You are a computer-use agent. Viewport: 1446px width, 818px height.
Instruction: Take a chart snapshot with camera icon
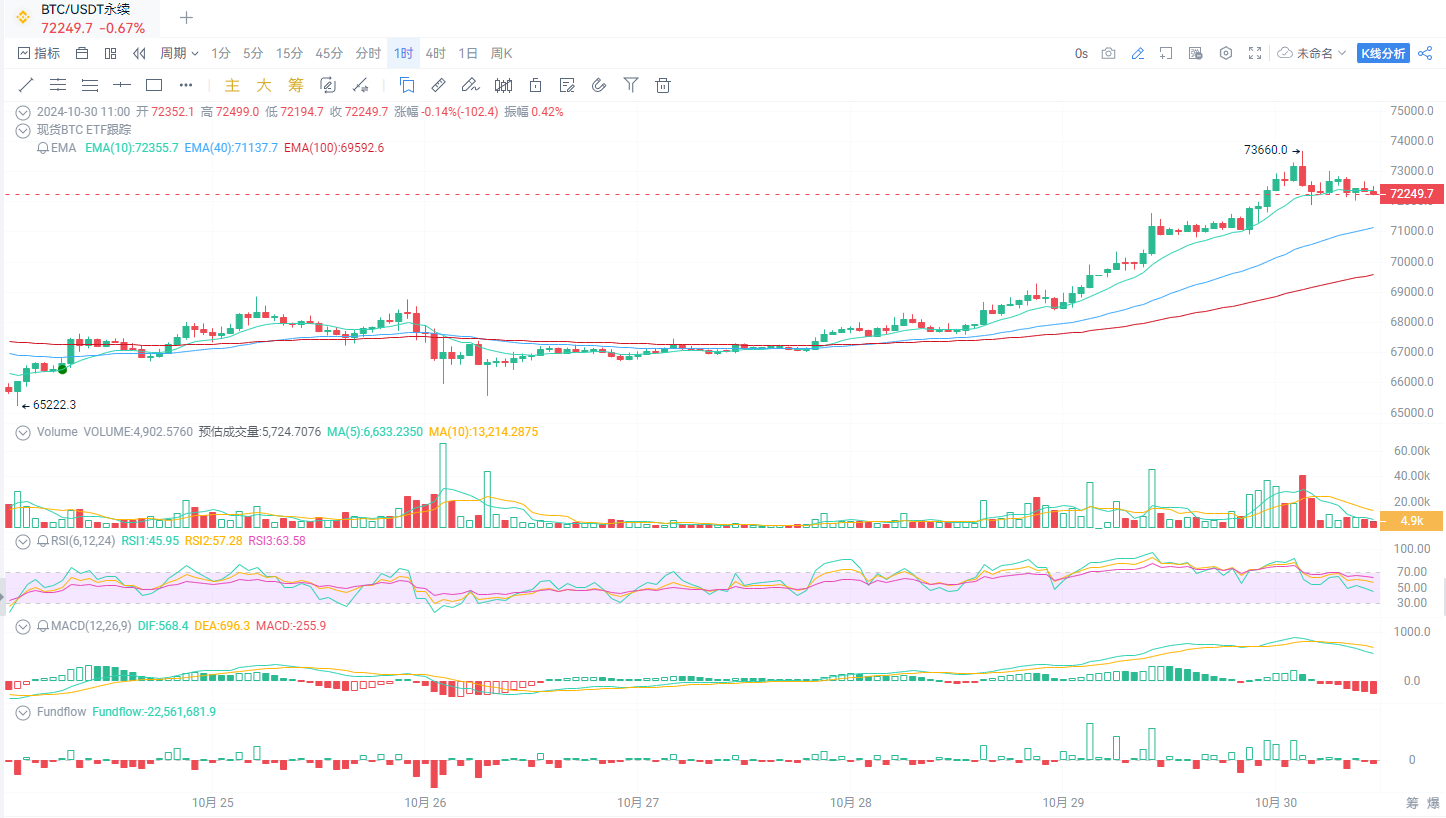[x=1108, y=53]
